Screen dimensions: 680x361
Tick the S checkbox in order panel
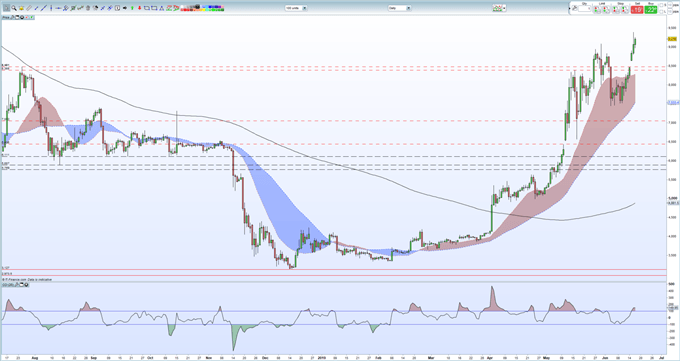pyautogui.click(x=661, y=5)
